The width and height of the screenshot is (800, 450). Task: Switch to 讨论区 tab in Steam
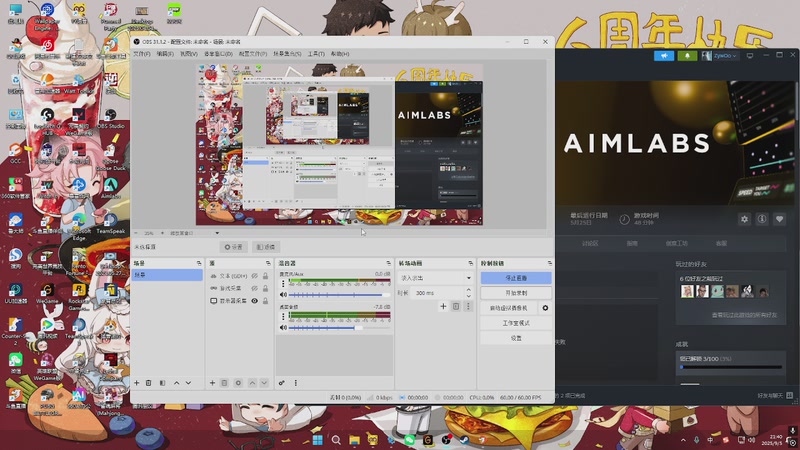point(590,243)
